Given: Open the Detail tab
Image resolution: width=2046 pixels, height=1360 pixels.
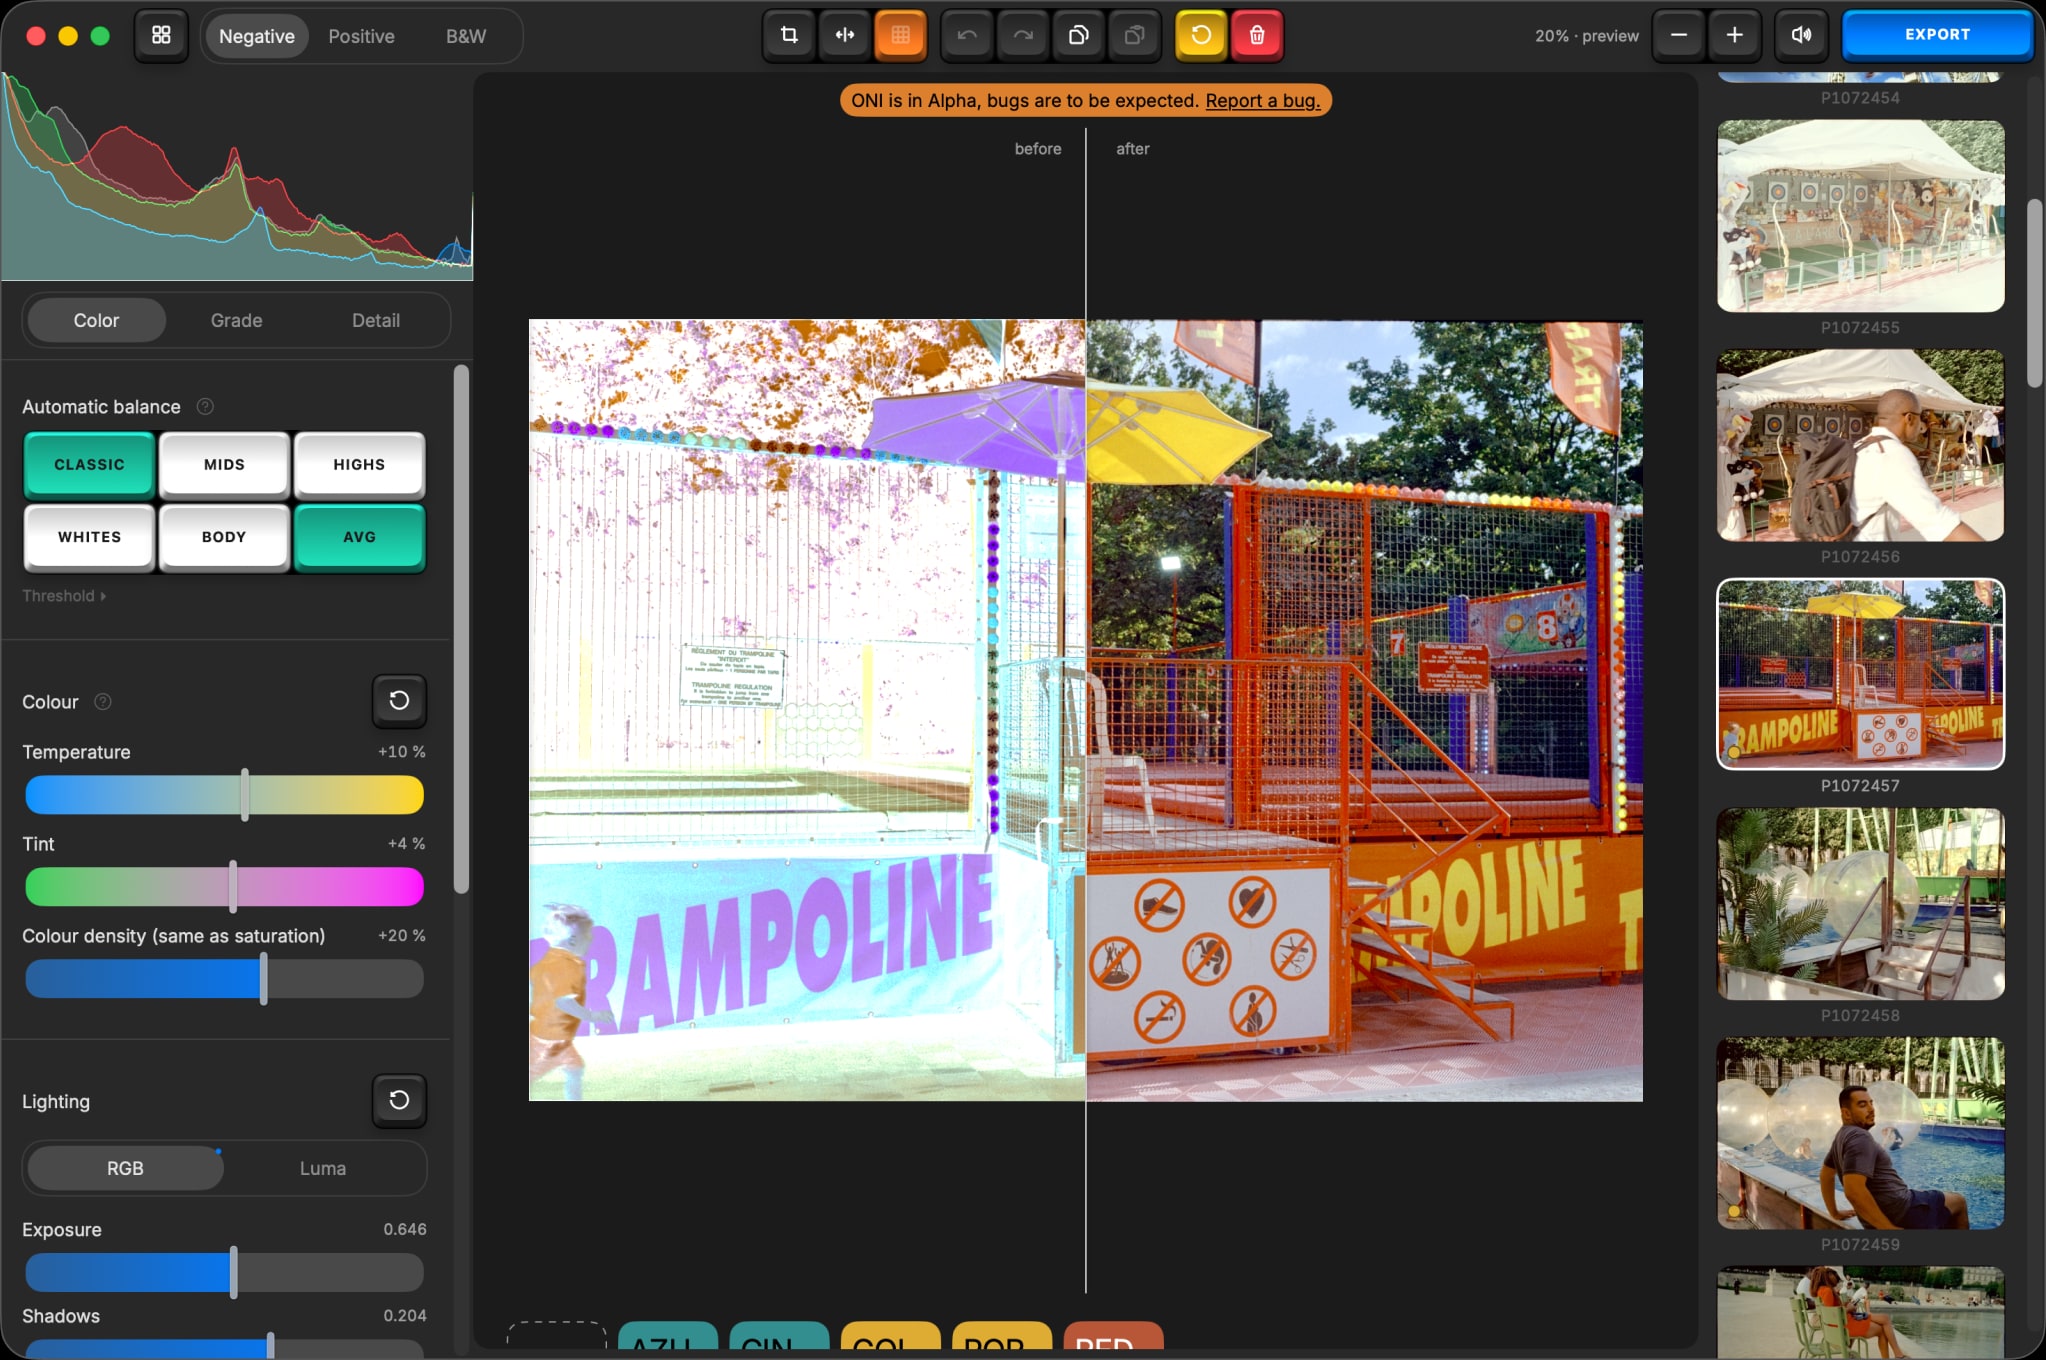Looking at the screenshot, I should pos(376,320).
